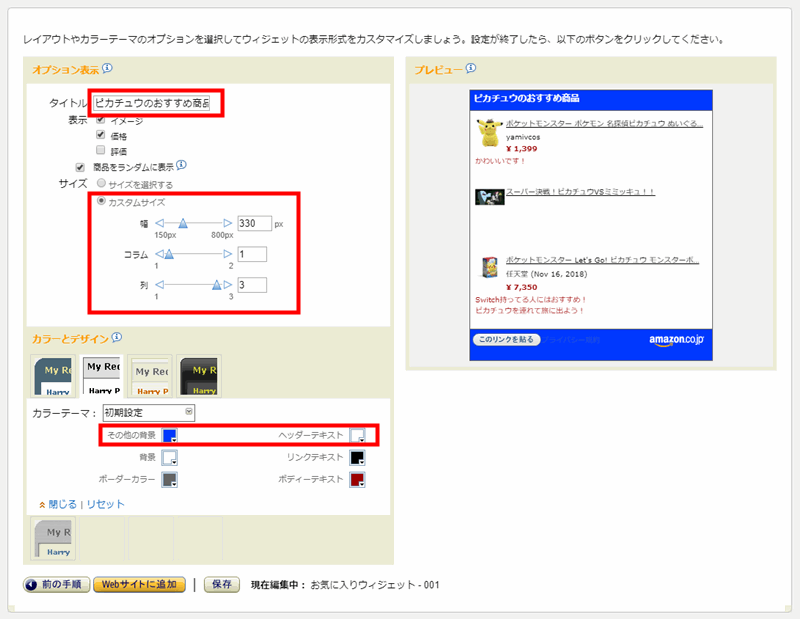The image size is (800, 619).
Task: Click the ピカチュウを連れて旅に出よう！ comment
Action: (x=530, y=311)
